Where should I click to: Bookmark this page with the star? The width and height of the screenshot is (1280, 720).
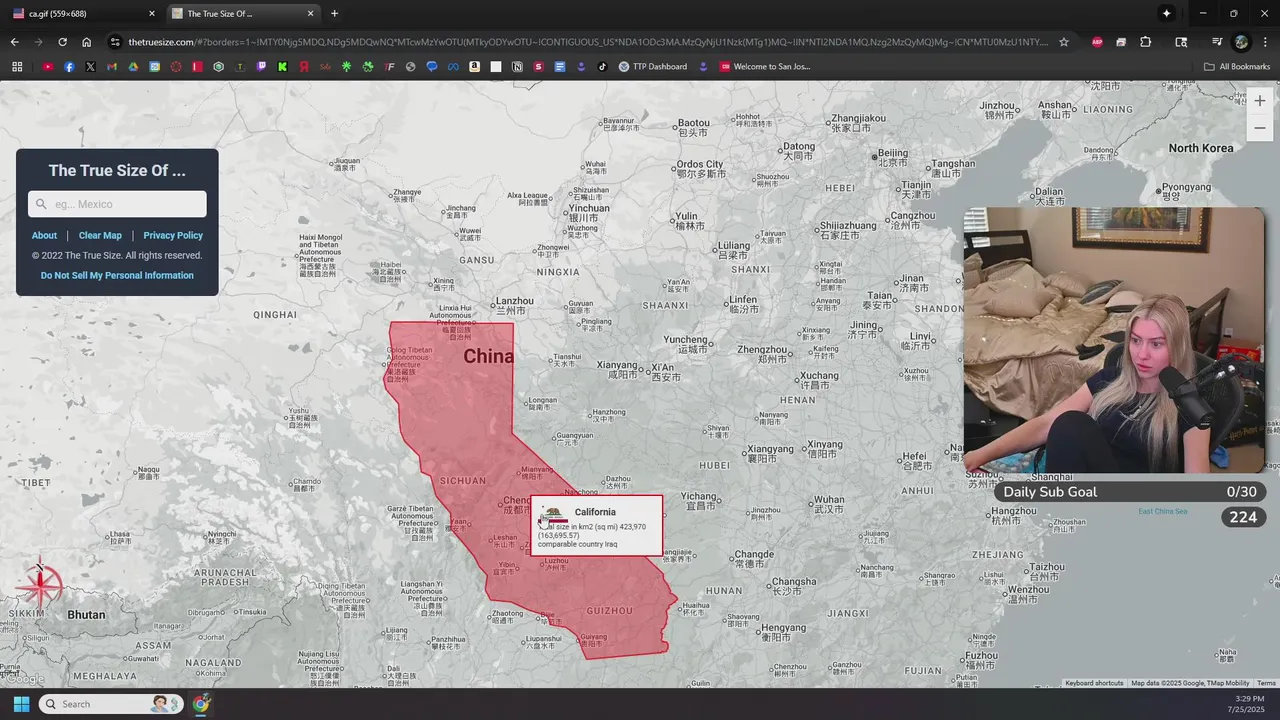(x=1064, y=42)
